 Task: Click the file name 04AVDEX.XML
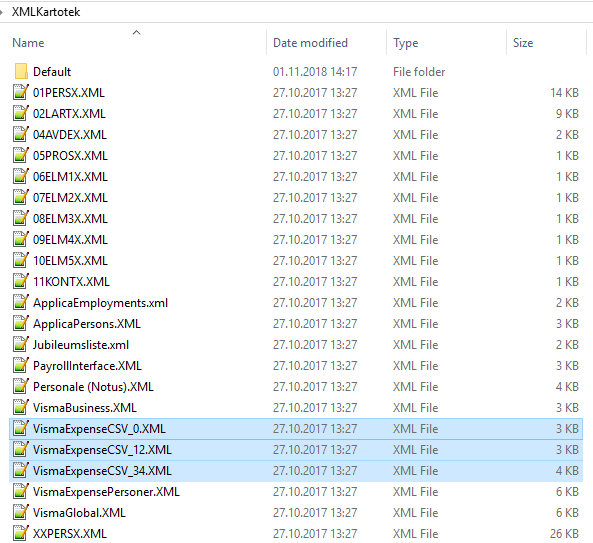pyautogui.click(x=70, y=135)
